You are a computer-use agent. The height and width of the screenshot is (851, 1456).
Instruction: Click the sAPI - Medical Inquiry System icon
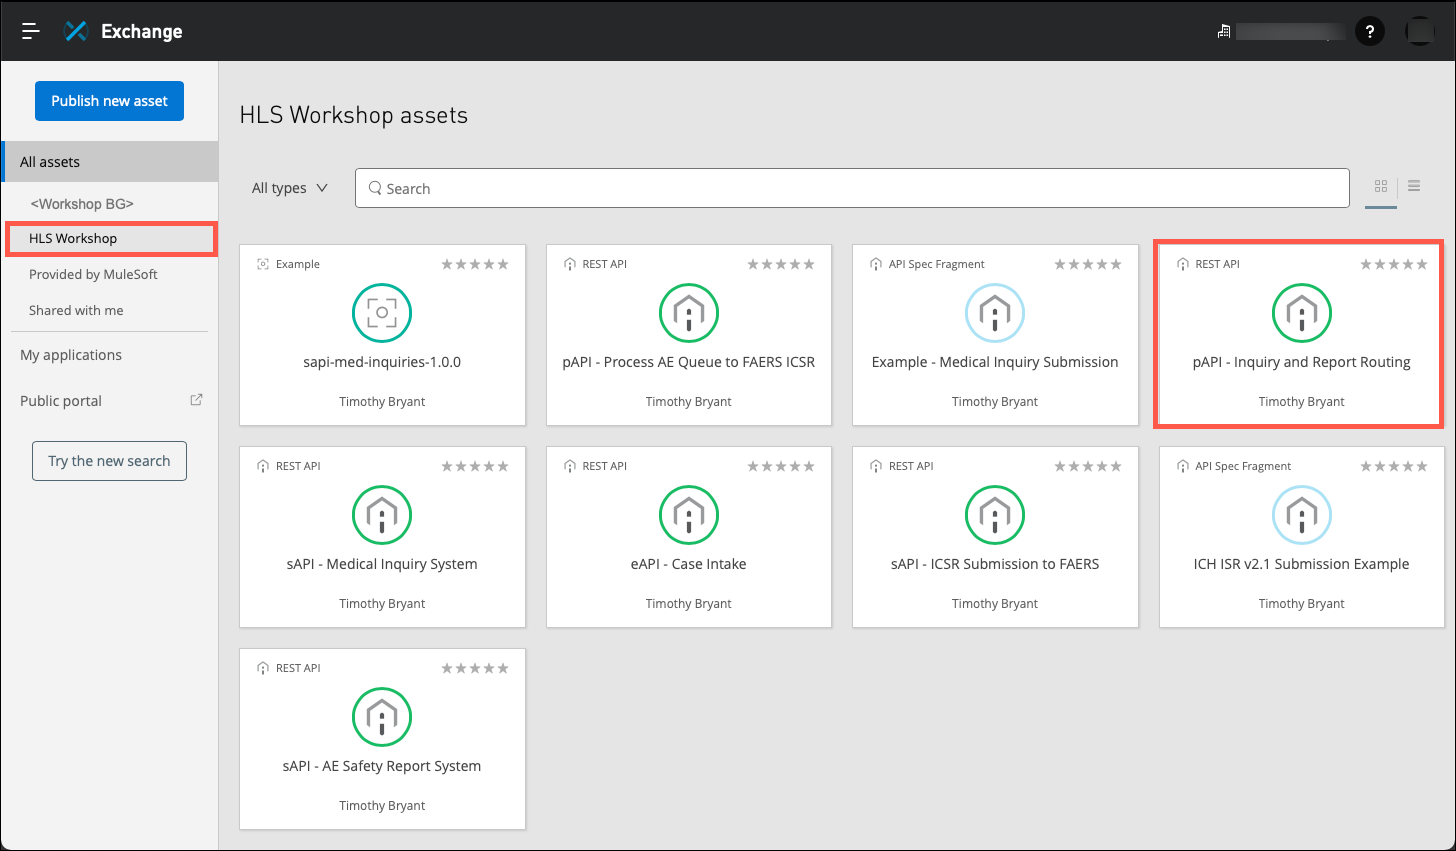[x=382, y=515]
